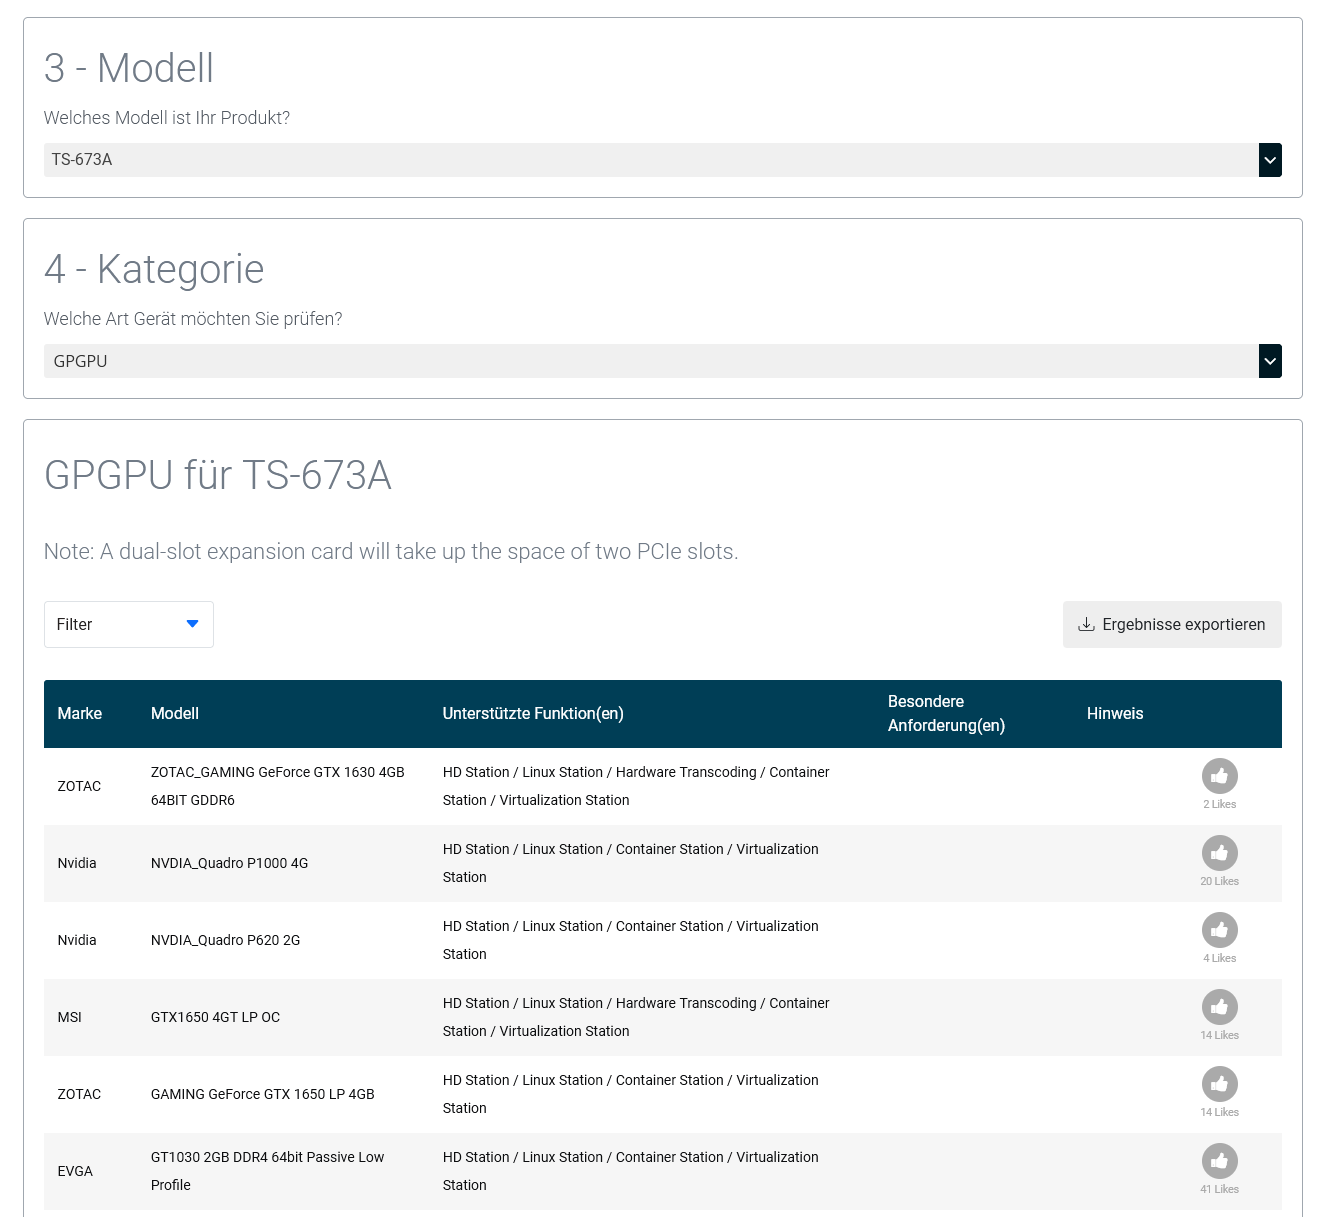The image size is (1325, 1217).
Task: Click the supported functions cell for GTX 1650 LP 4GB
Action: point(631,1094)
